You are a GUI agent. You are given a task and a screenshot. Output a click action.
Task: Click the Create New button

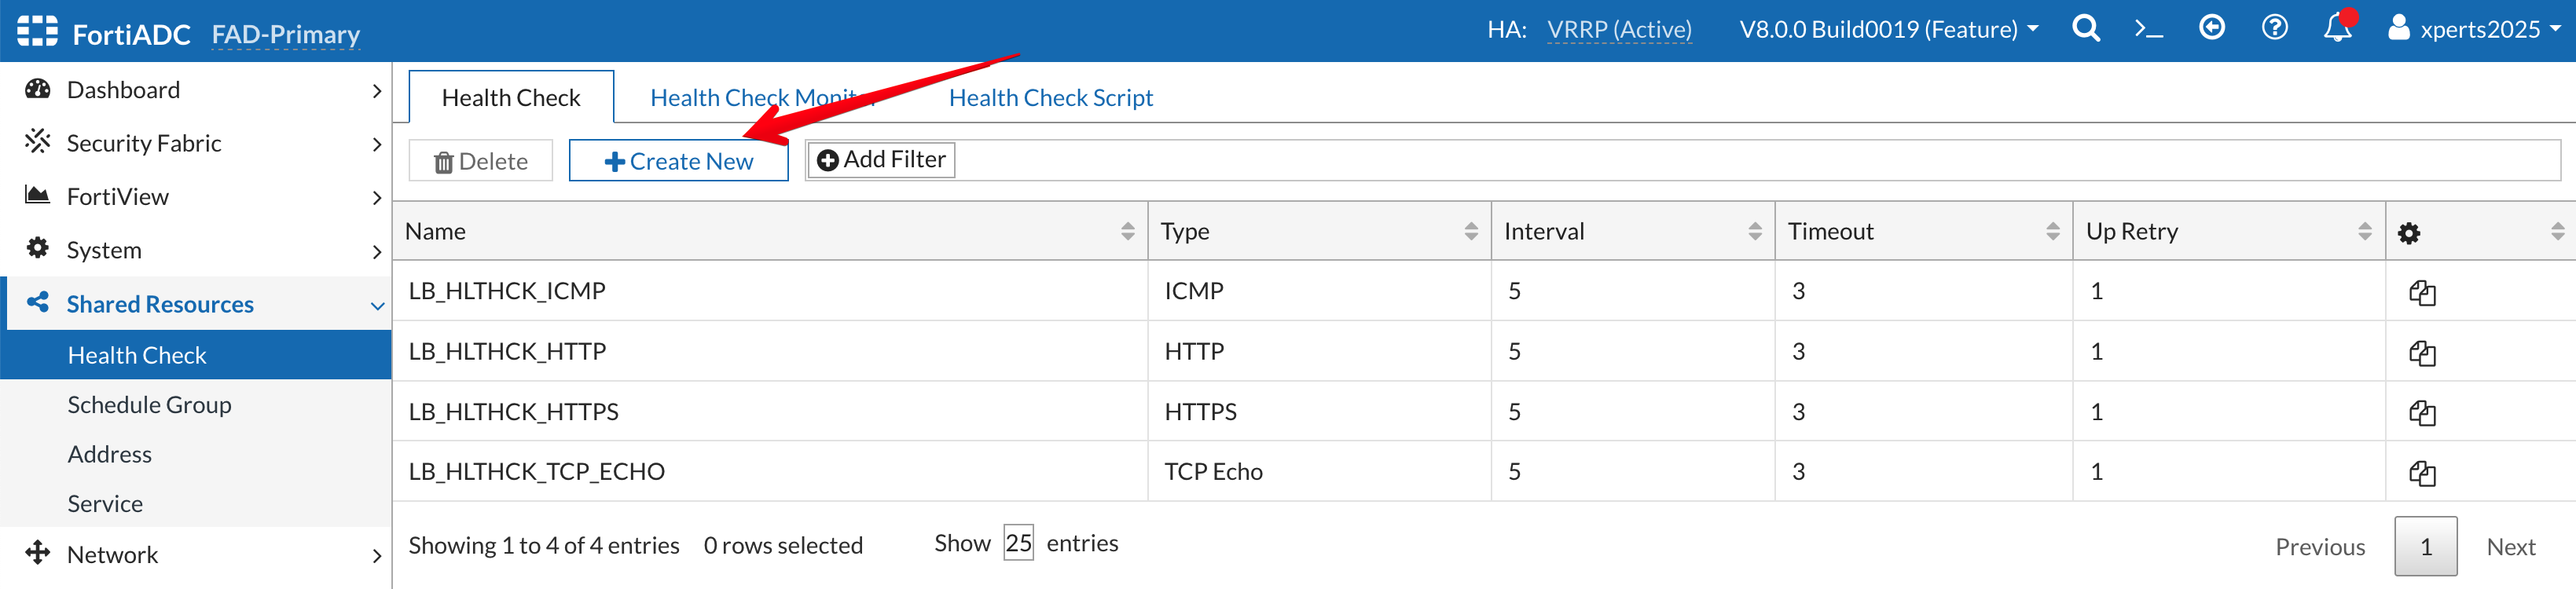pyautogui.click(x=678, y=161)
